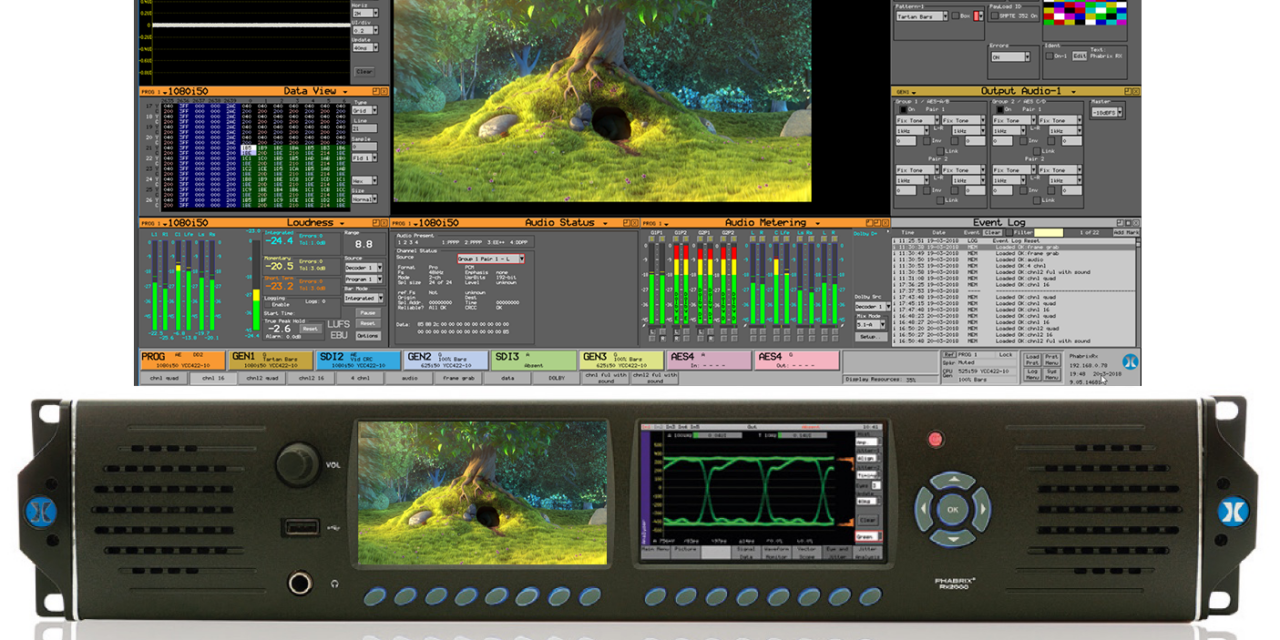
Task: Open the Audio Status Source dropdown
Action: pyautogui.click(x=490, y=258)
